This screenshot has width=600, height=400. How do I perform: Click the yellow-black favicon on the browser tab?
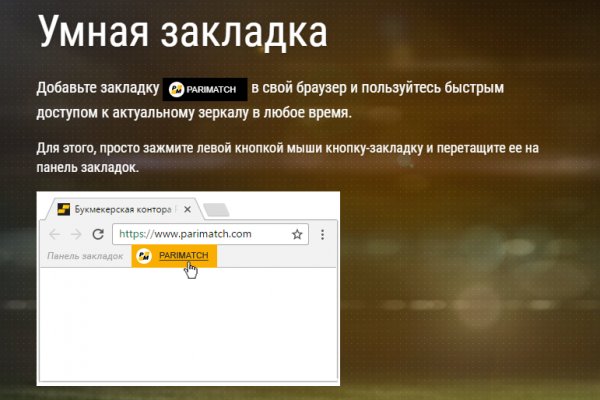coord(64,210)
